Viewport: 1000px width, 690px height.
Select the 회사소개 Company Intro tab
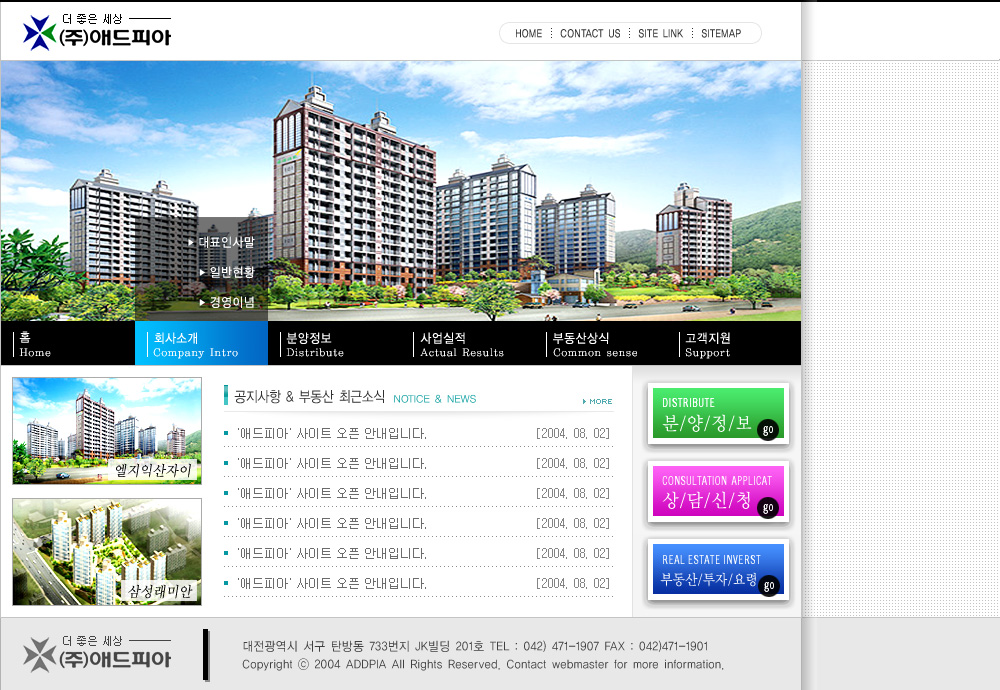[200, 344]
